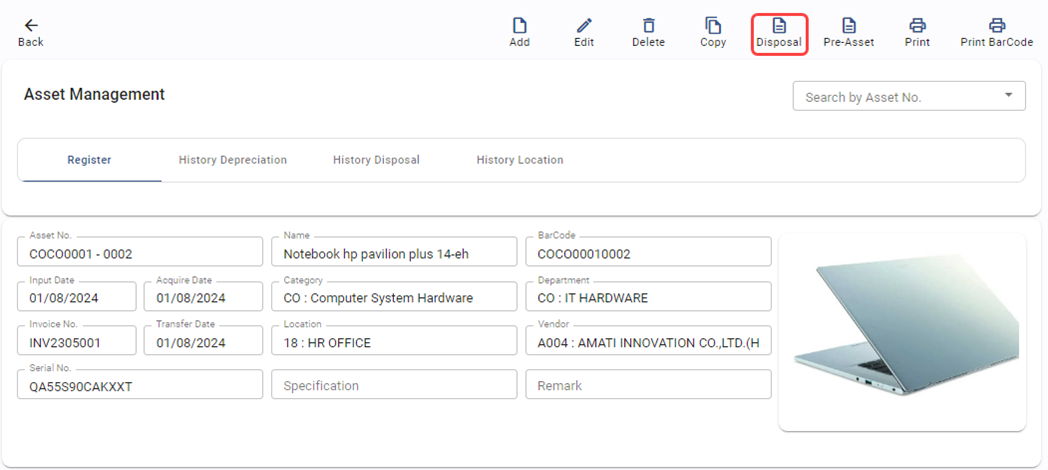The image size is (1048, 470).
Task: Open the Disposal document icon
Action: coord(779,26)
